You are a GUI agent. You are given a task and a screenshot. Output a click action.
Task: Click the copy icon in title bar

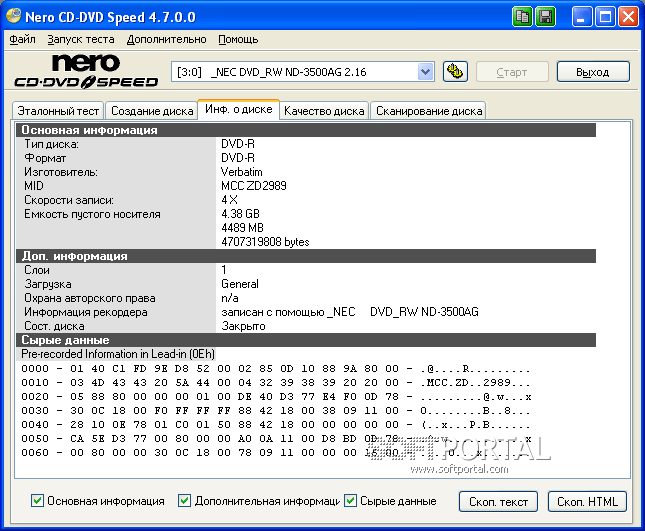tap(522, 17)
